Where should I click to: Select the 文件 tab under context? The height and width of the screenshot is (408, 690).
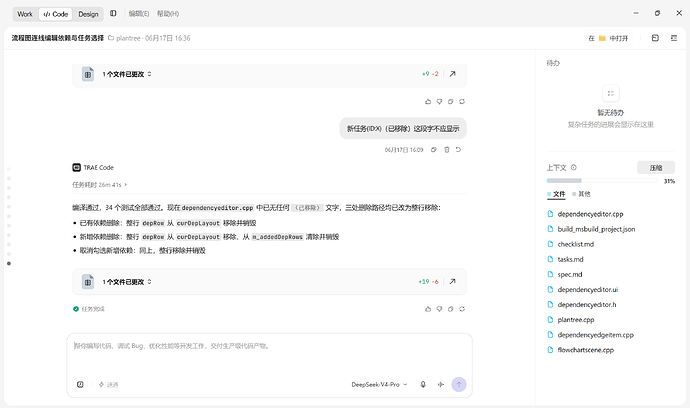click(x=556, y=194)
